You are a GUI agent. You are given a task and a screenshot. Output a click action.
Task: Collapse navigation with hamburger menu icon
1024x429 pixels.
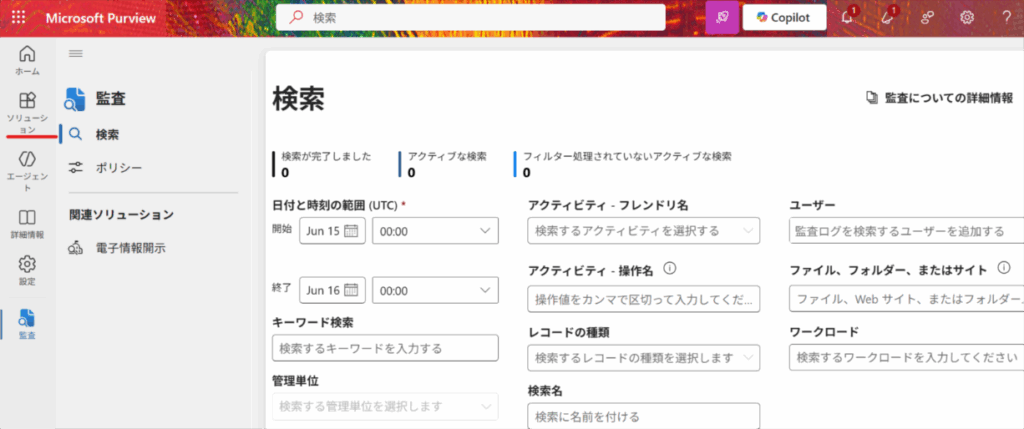coord(75,53)
